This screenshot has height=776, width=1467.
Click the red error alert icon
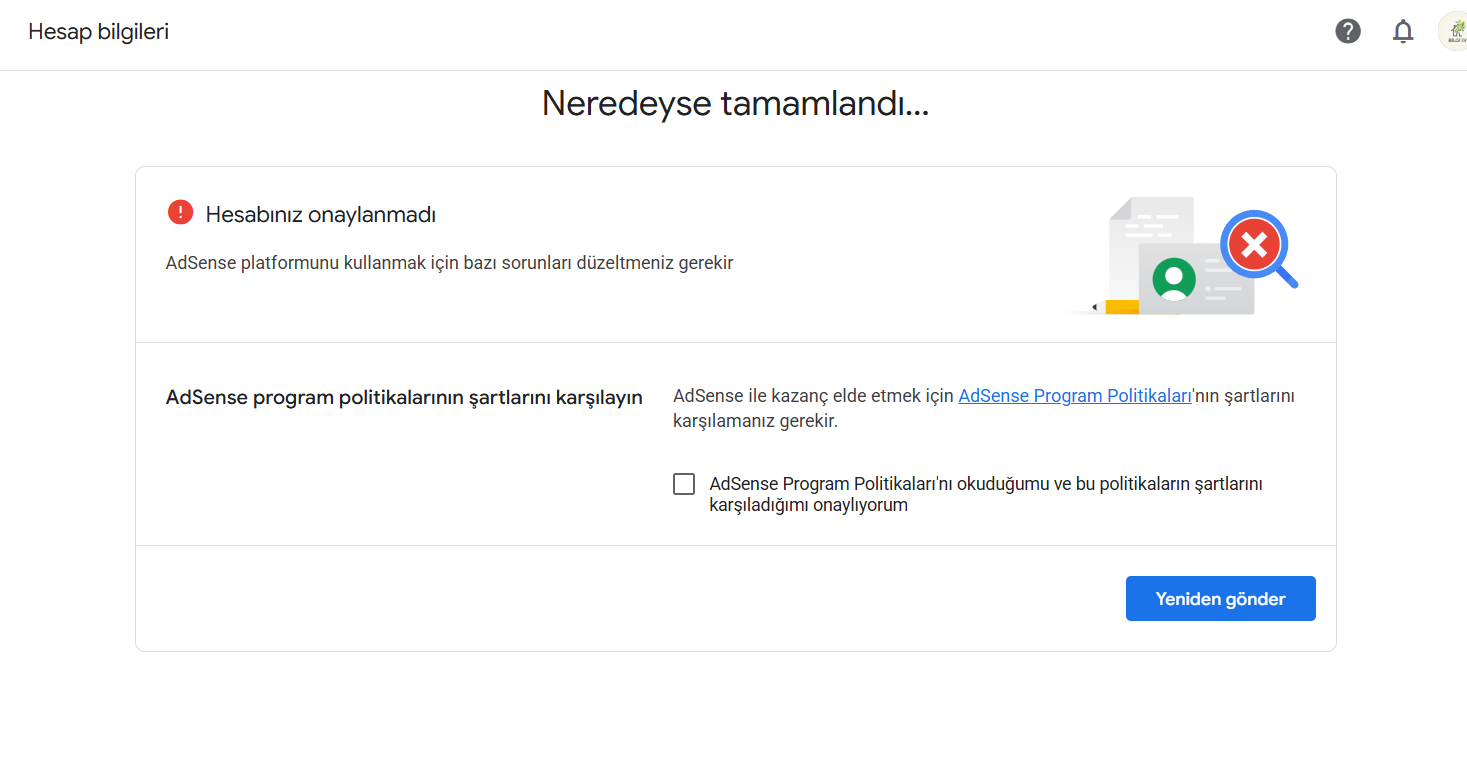pyautogui.click(x=180, y=213)
